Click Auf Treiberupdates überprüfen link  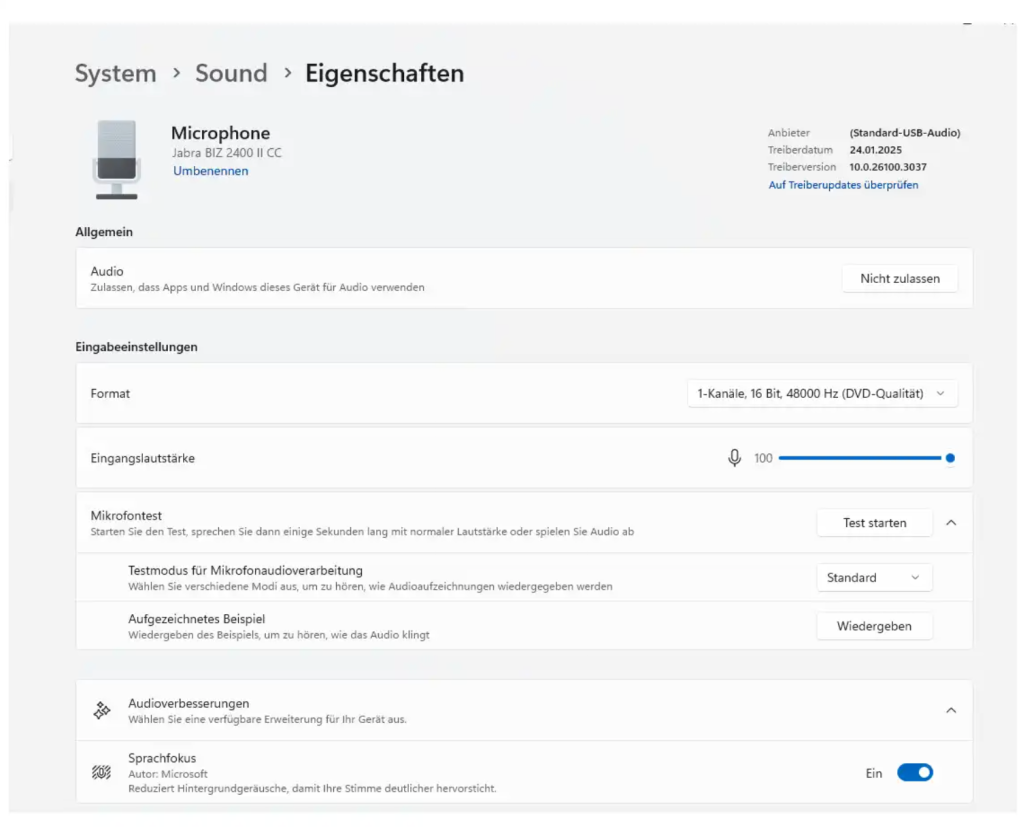click(843, 184)
